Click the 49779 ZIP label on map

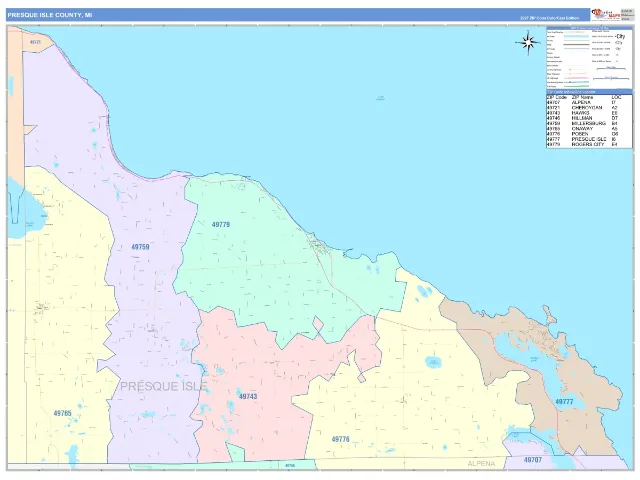(221, 224)
